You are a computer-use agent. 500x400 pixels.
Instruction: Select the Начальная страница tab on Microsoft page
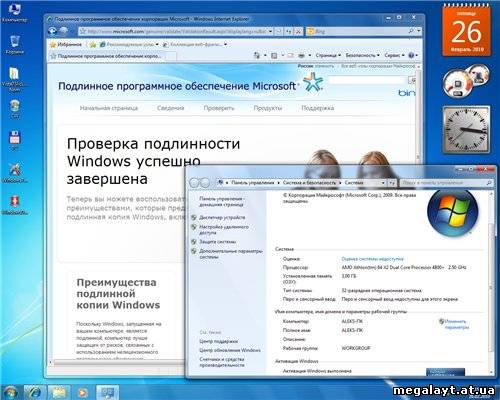click(x=109, y=108)
